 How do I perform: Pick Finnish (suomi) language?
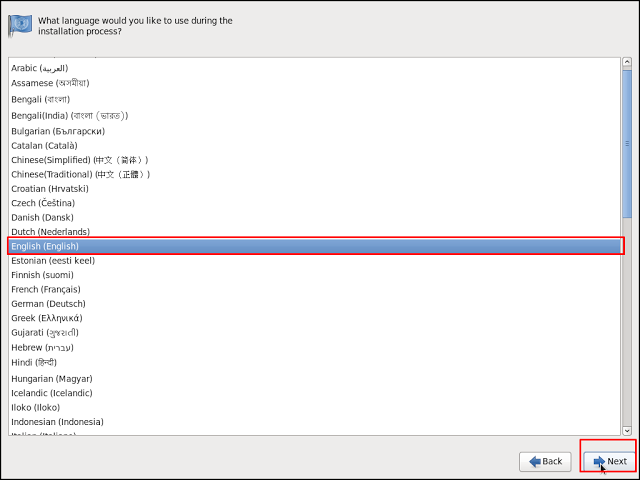[42, 275]
